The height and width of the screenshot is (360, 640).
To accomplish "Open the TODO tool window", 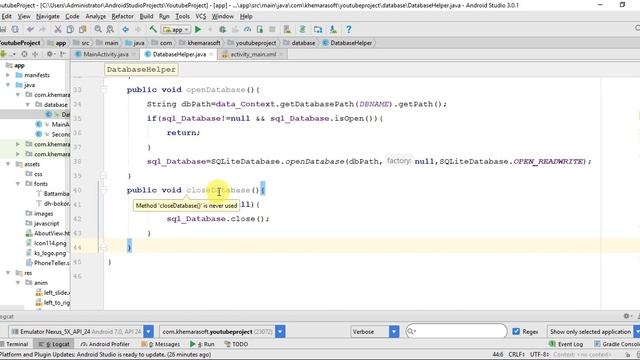I will coord(236,344).
